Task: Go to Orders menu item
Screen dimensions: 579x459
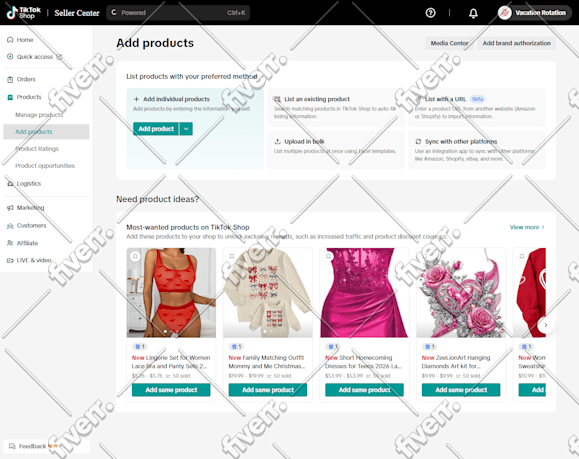Action: coord(26,79)
